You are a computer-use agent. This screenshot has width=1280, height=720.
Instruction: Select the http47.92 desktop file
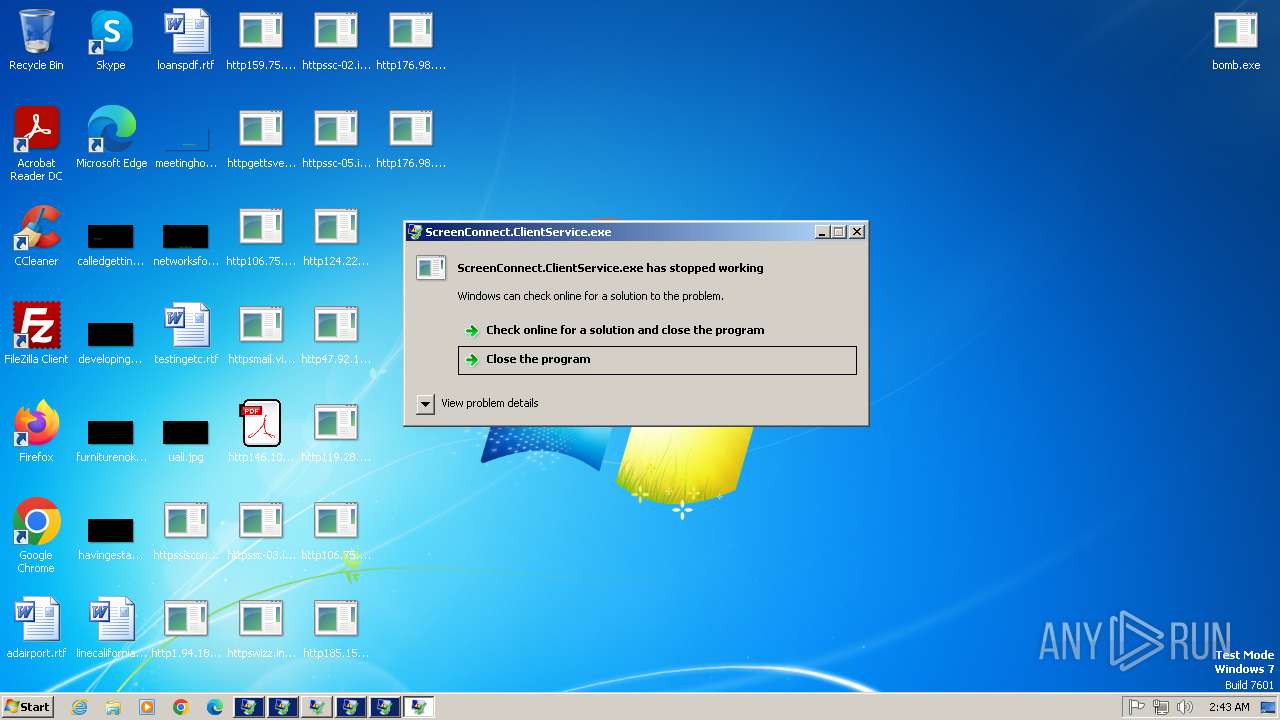coord(336,334)
